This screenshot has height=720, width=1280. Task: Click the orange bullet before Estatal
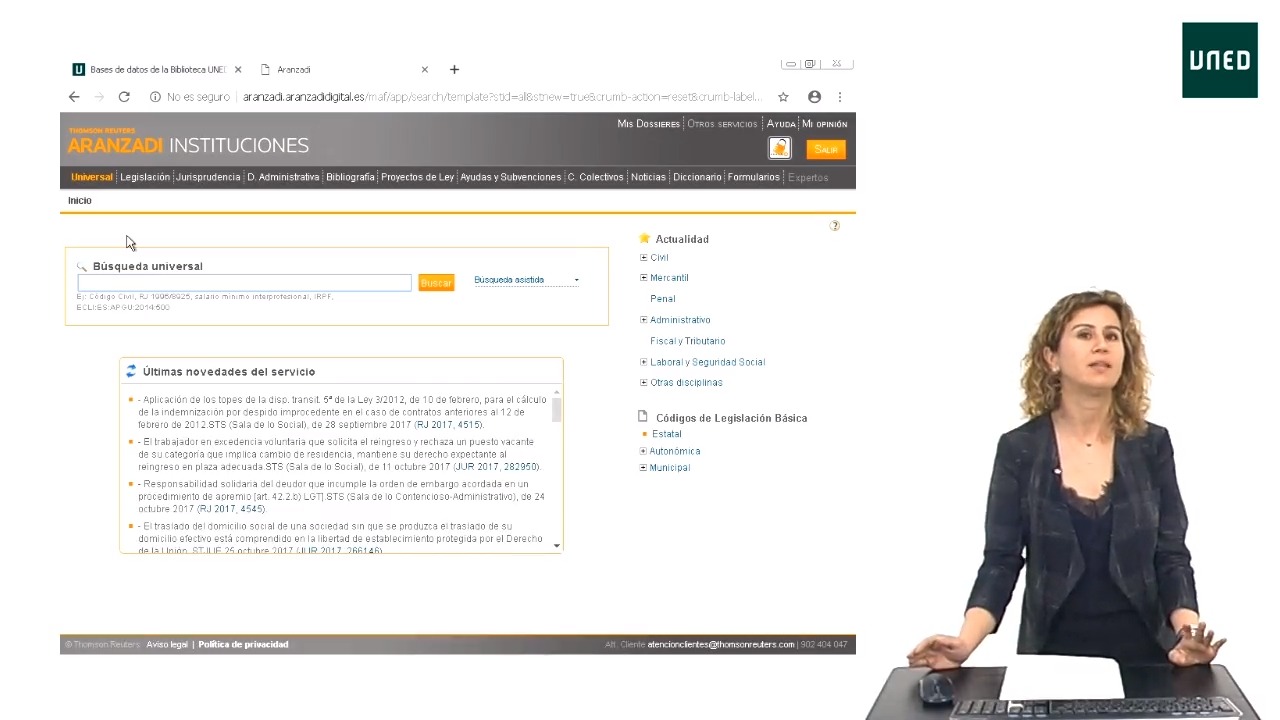coord(644,434)
